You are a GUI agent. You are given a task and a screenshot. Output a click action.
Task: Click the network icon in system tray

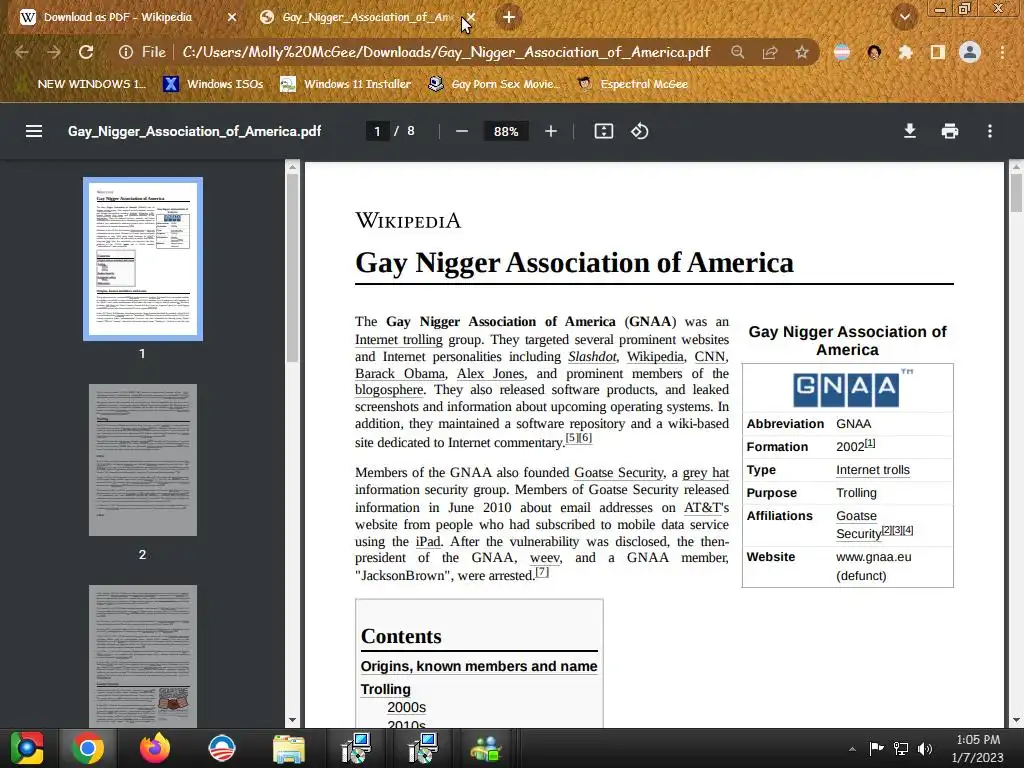(901, 748)
